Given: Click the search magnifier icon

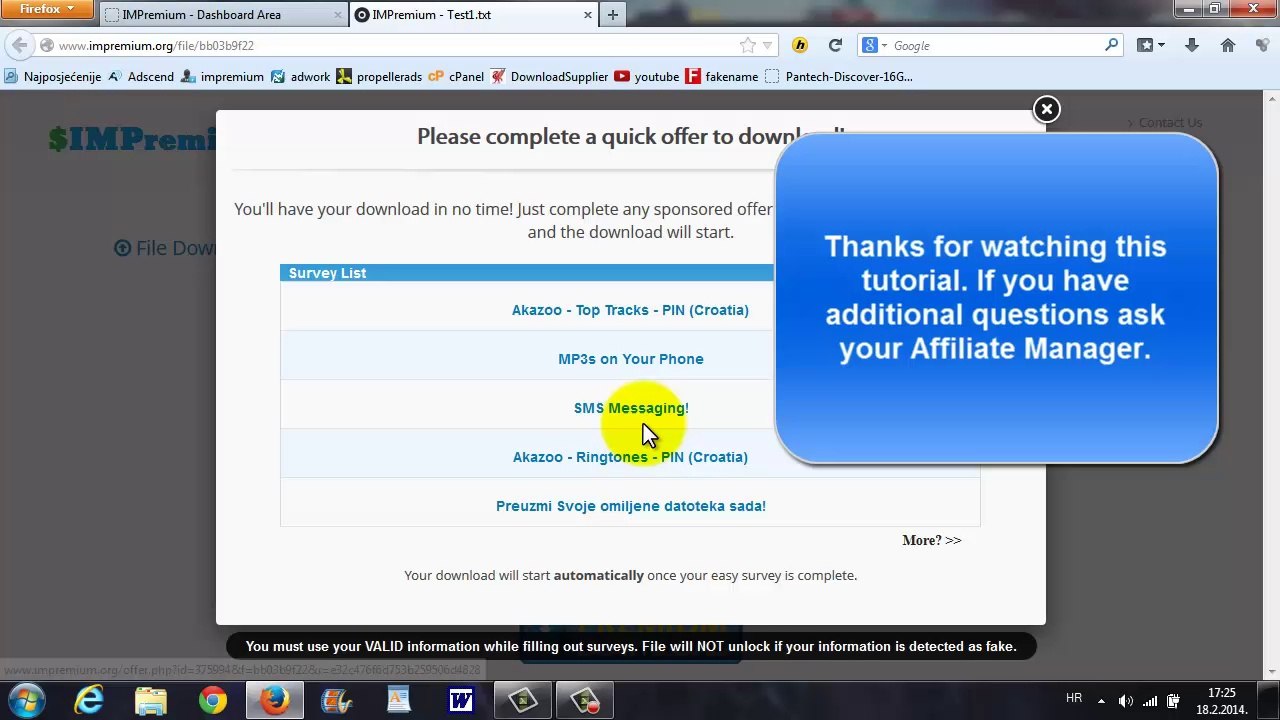Looking at the screenshot, I should coord(1111,46).
